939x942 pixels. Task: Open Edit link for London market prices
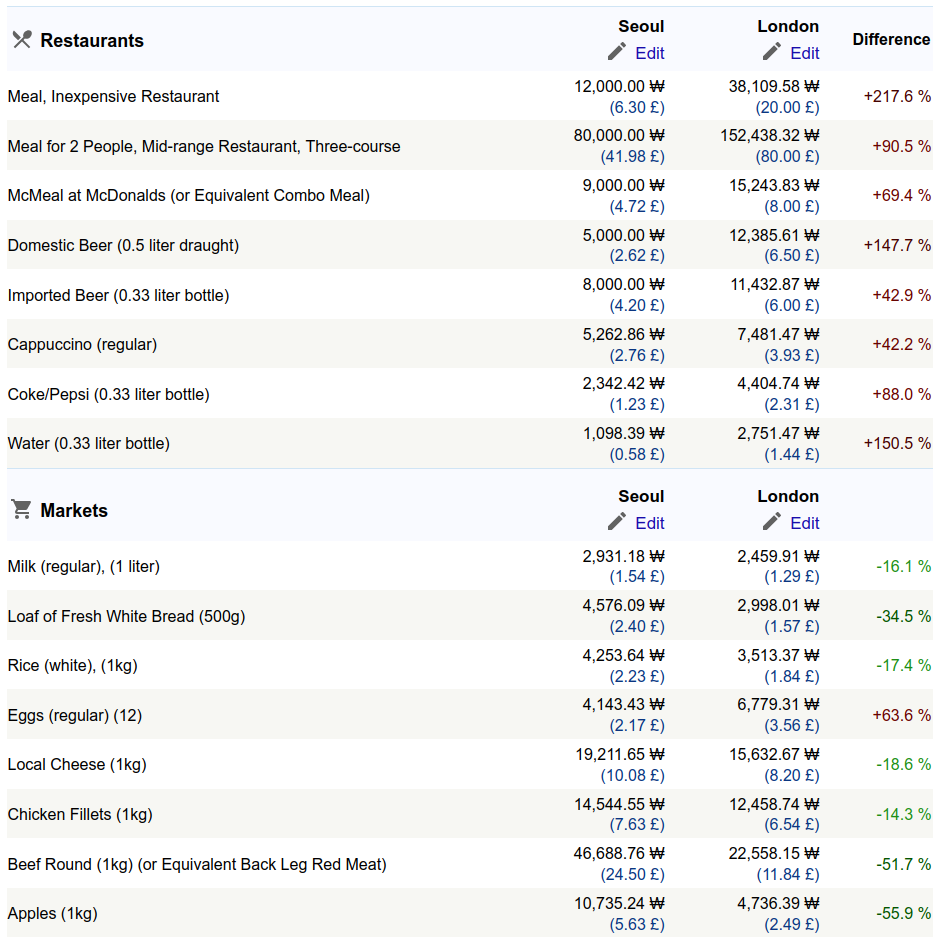click(x=804, y=523)
